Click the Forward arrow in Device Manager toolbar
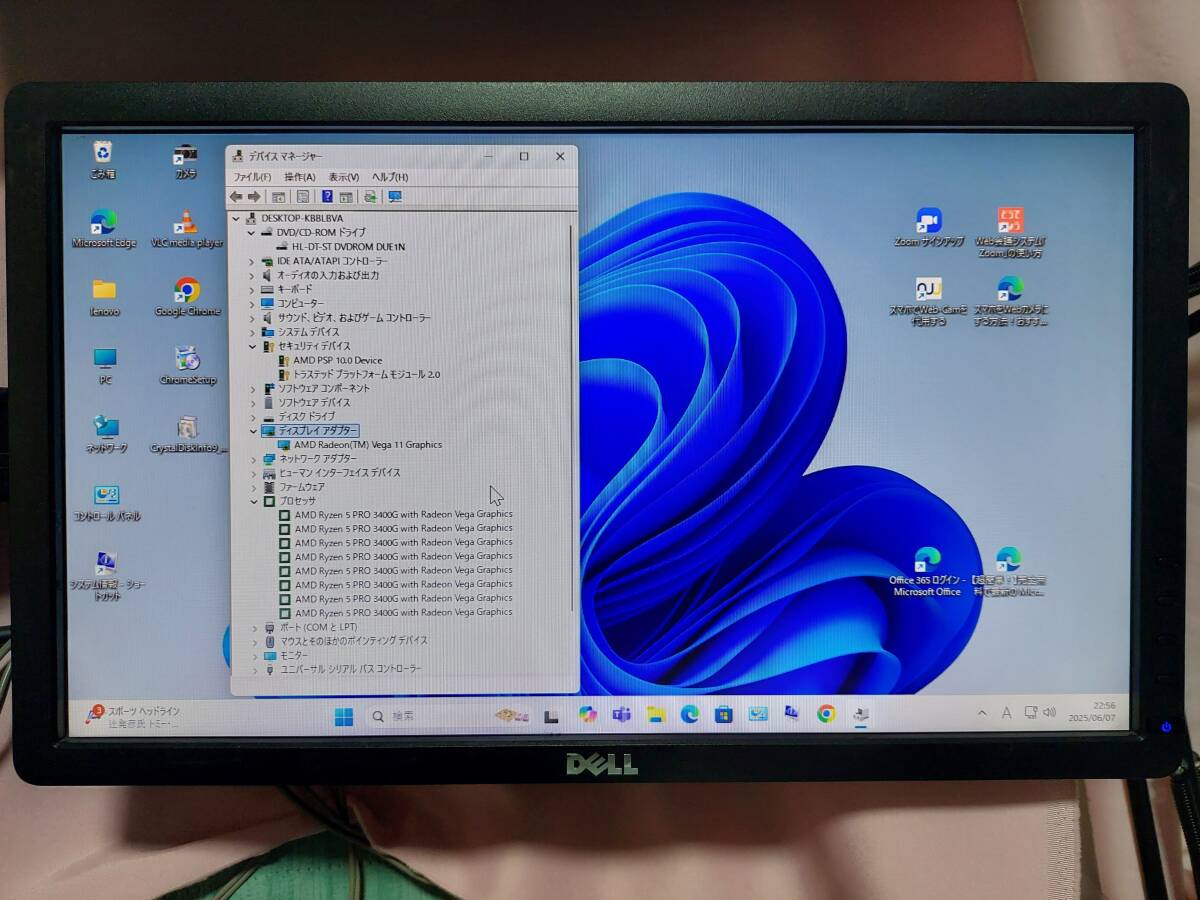 click(254, 197)
